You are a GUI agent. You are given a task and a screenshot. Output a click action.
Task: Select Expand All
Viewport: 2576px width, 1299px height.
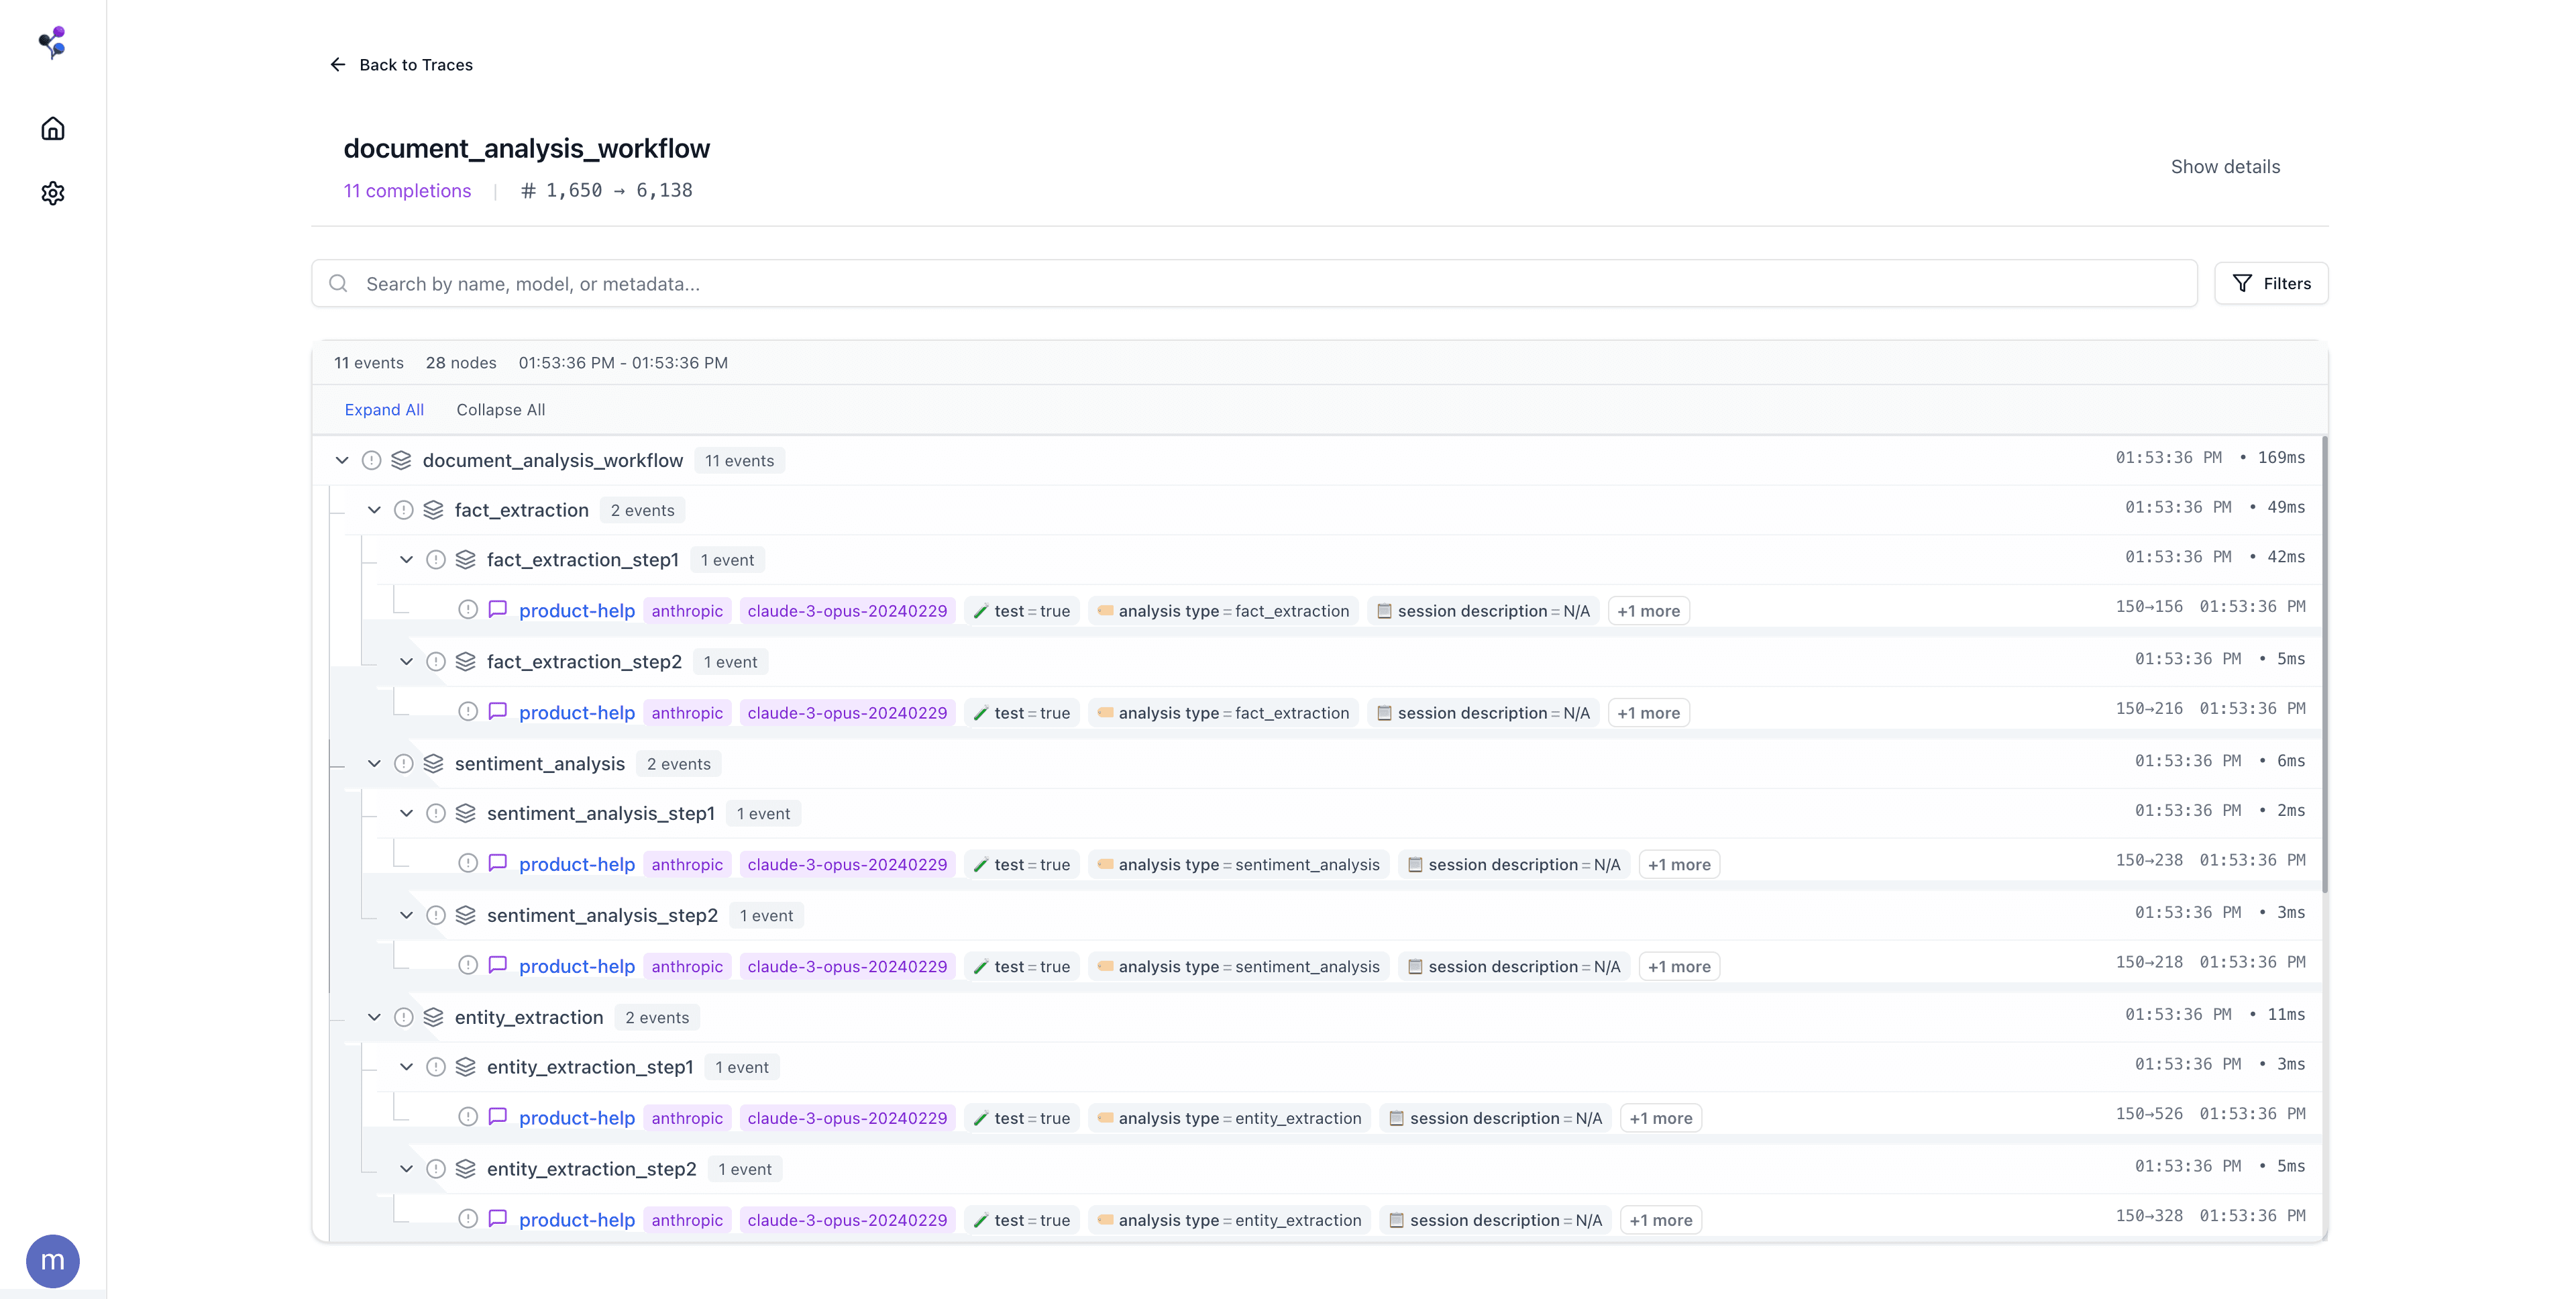[x=384, y=409]
